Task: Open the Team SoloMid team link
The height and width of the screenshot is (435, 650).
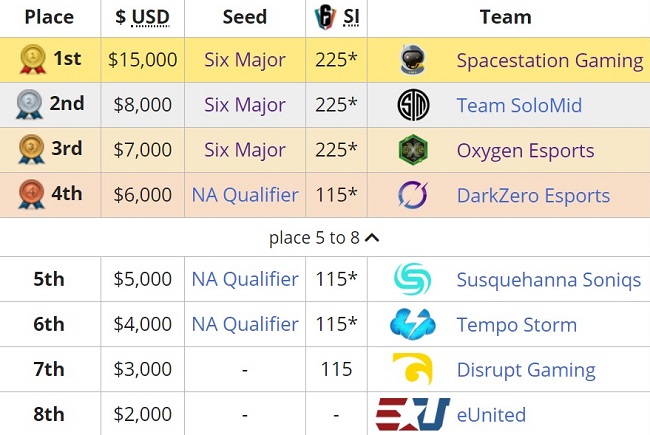Action: pyautogui.click(x=519, y=105)
